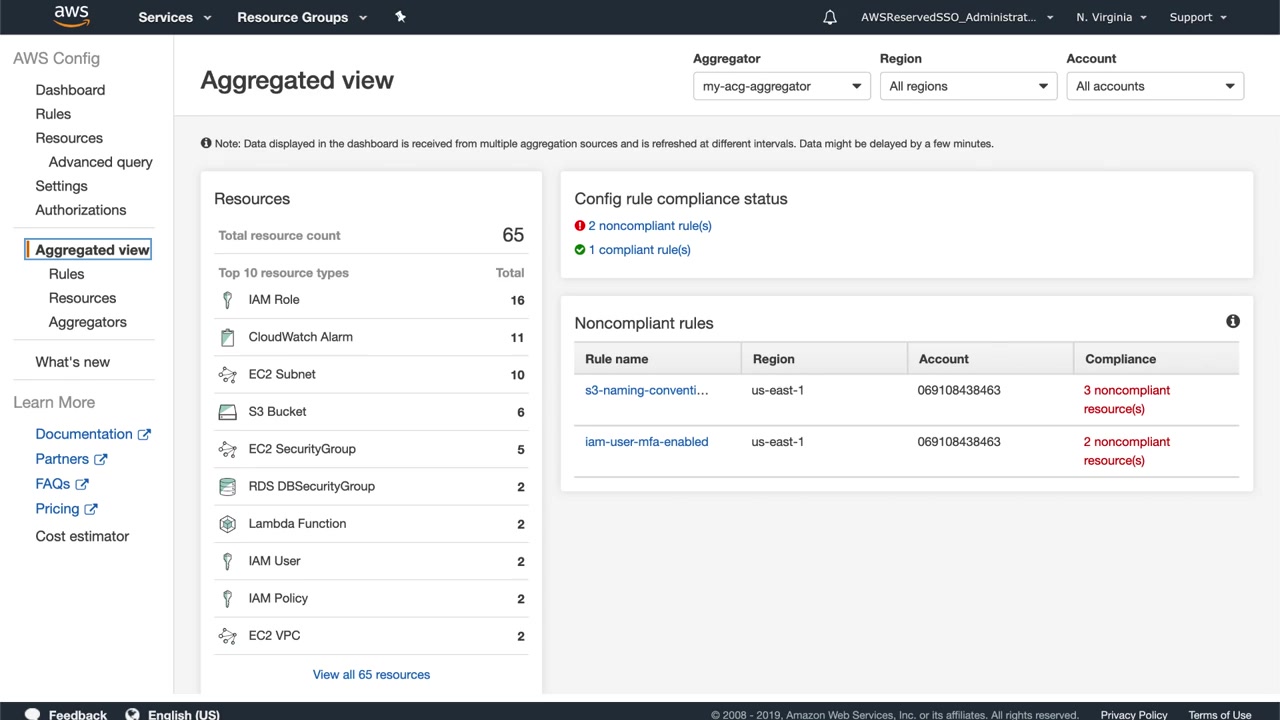1280x720 pixels.
Task: Open the All accounts dropdown
Action: (x=1154, y=86)
